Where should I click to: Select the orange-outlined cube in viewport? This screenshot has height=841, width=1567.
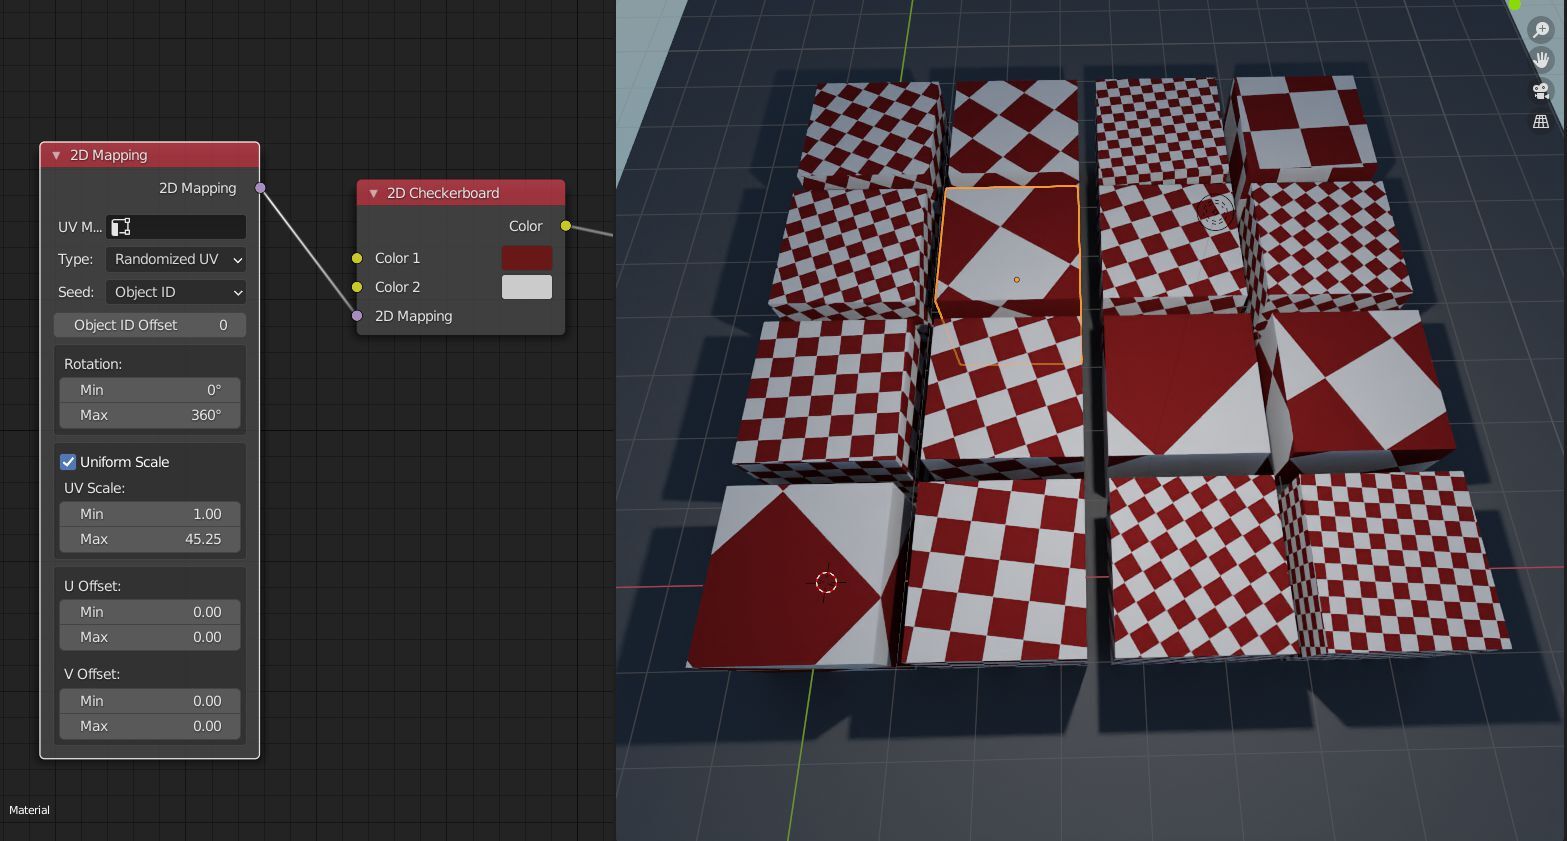coord(1012,250)
